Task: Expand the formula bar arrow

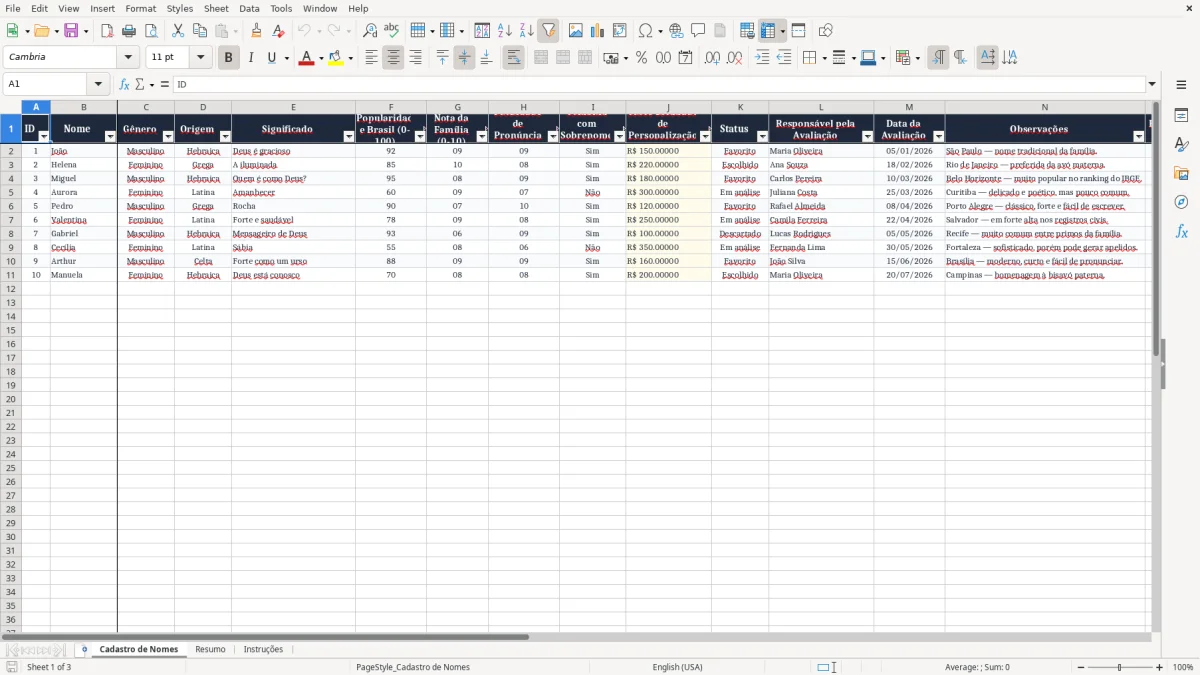Action: point(1152,85)
